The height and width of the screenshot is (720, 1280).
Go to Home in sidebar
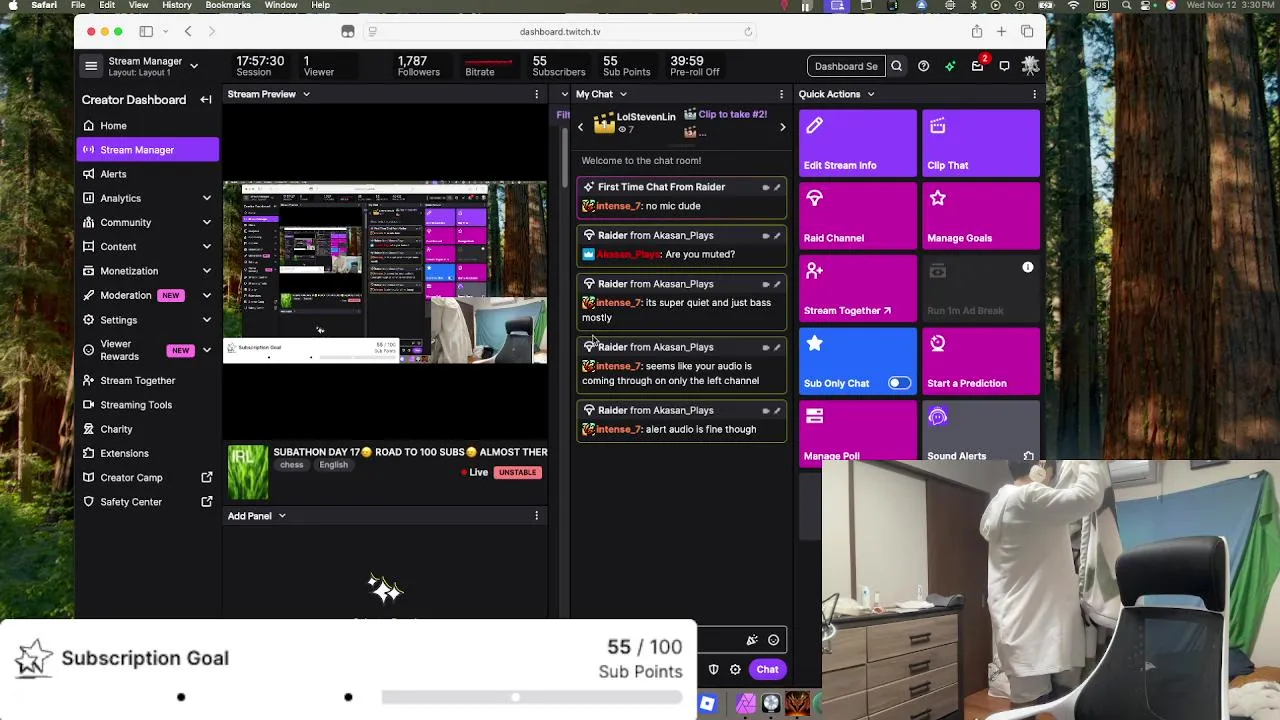(x=148, y=126)
